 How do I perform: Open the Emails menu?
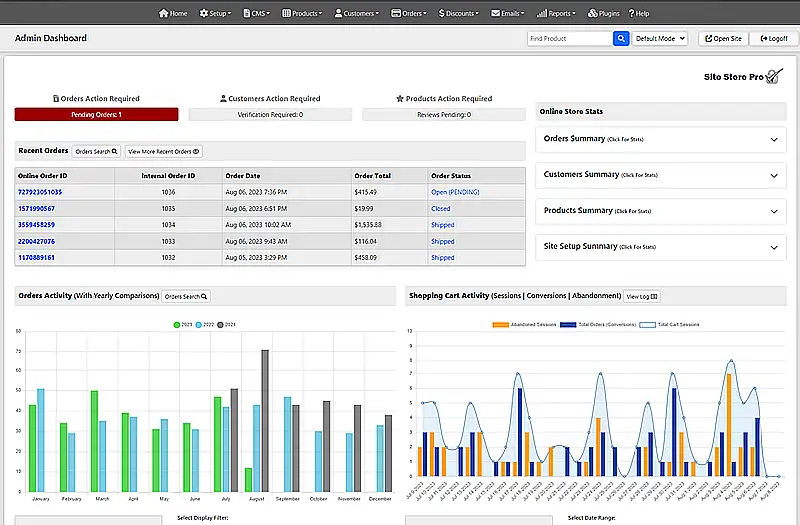pos(508,13)
